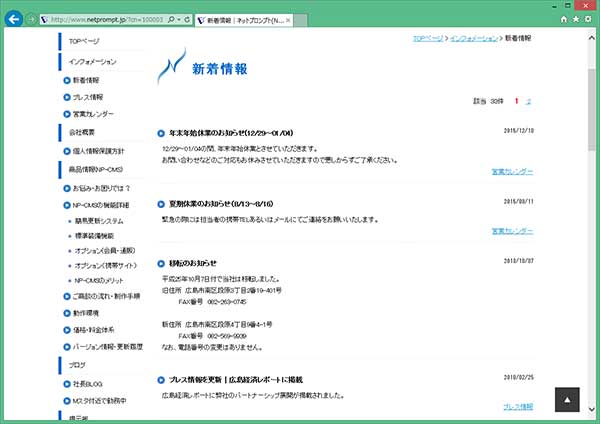Click 営業カレンダー link under summer holiday notice
600x424 pixels.
[512, 231]
